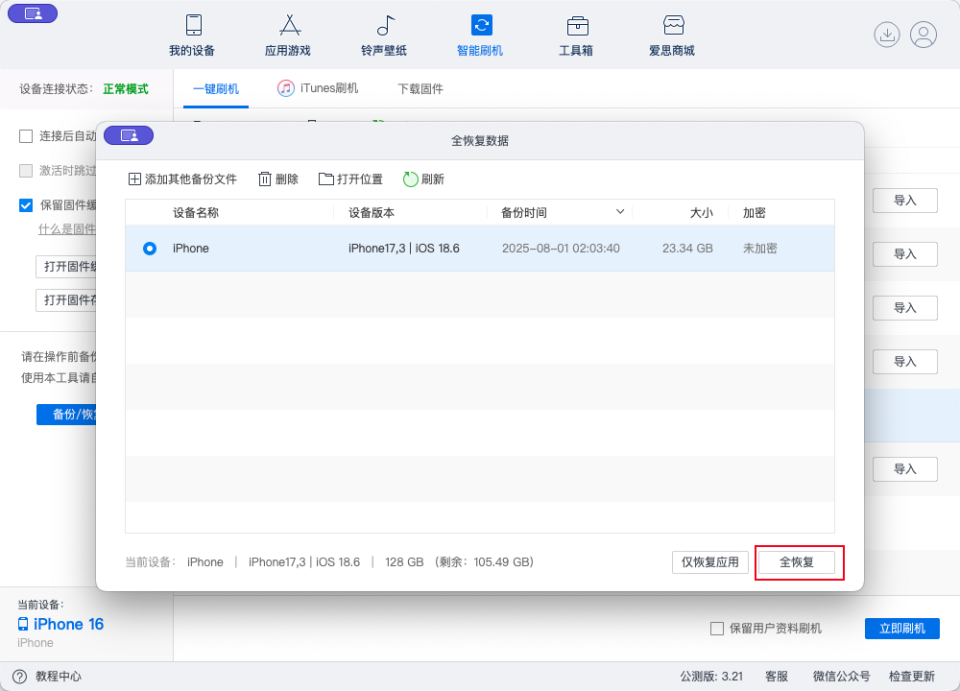960x691 pixels.
Task: Click the 教程中心 help question icon
Action: click(20, 676)
